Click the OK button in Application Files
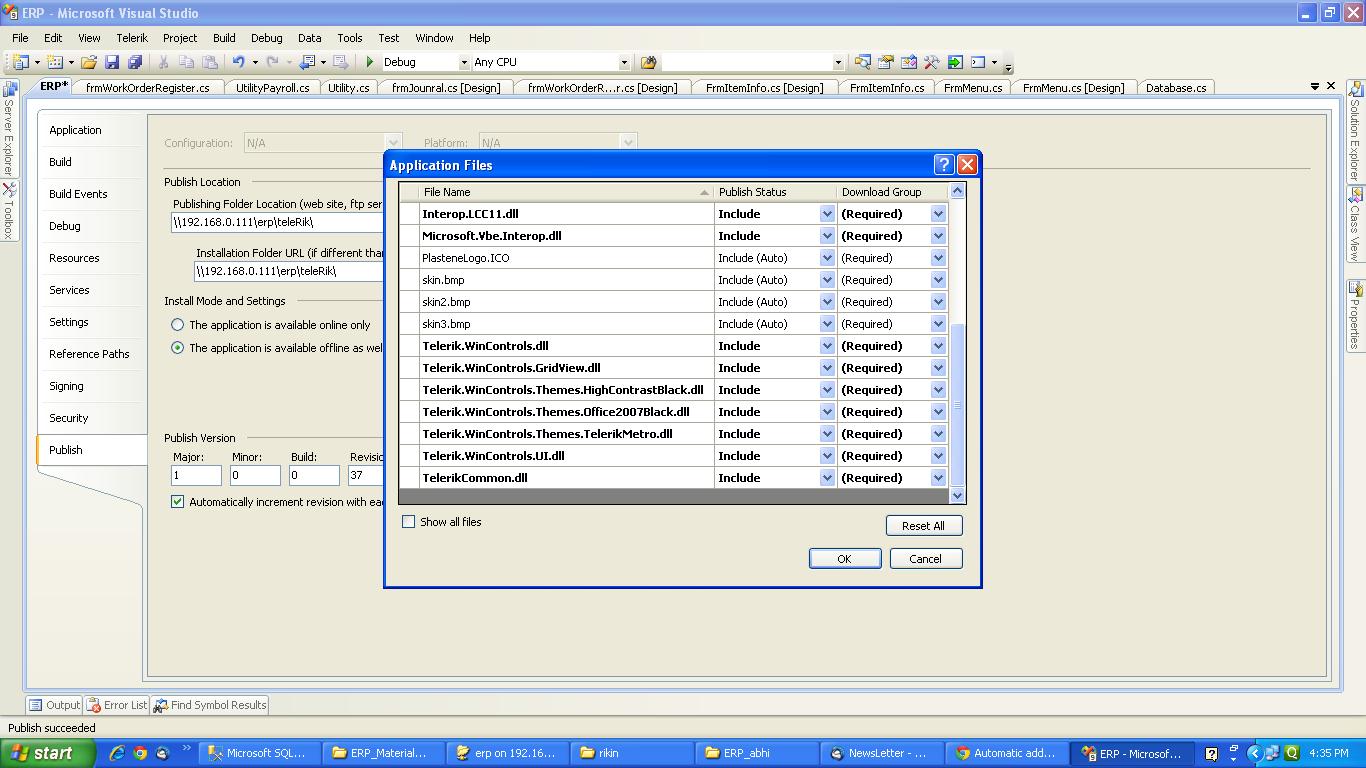This screenshot has height=768, width=1366. [x=845, y=559]
